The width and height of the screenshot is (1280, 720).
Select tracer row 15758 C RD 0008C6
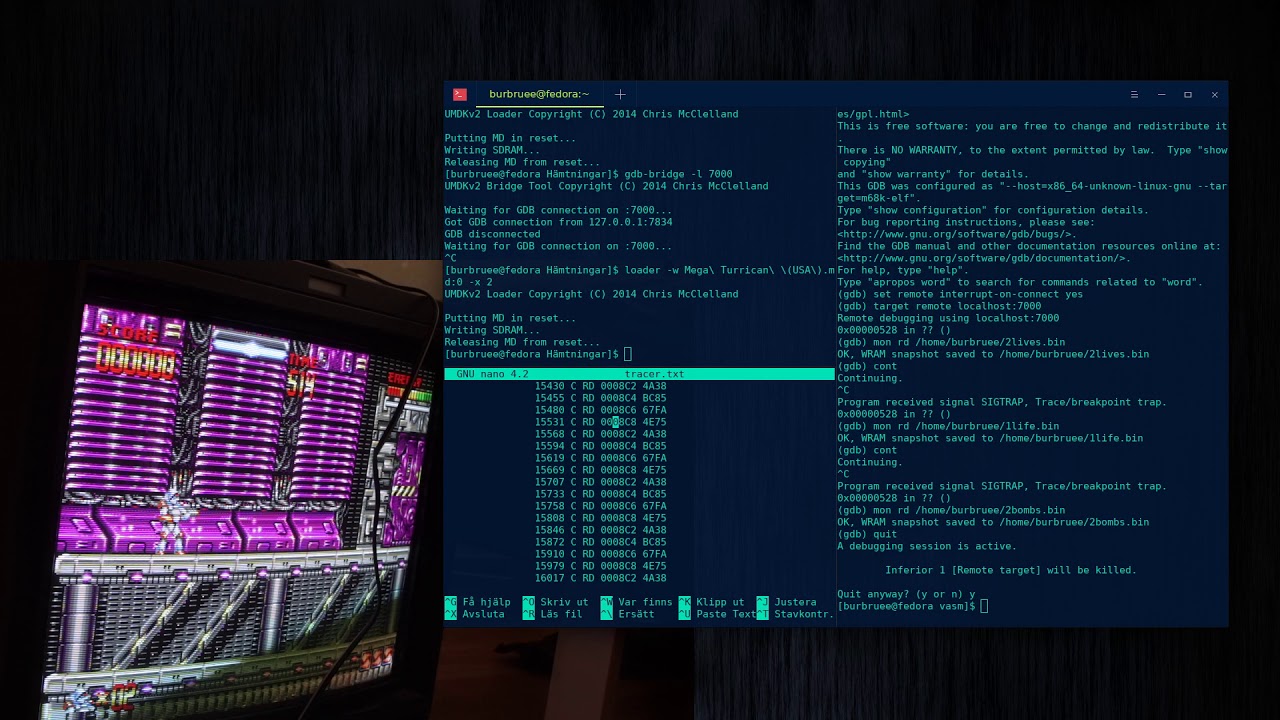pos(600,506)
